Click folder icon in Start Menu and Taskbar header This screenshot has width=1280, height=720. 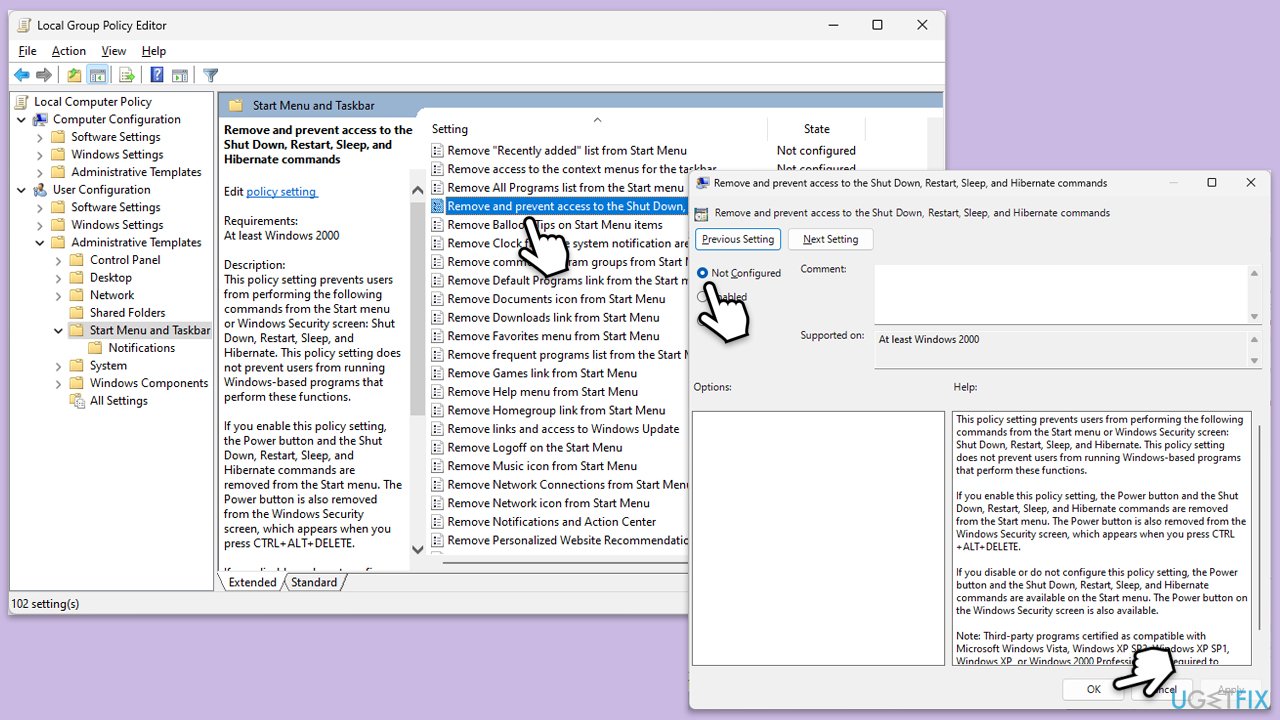coord(236,105)
